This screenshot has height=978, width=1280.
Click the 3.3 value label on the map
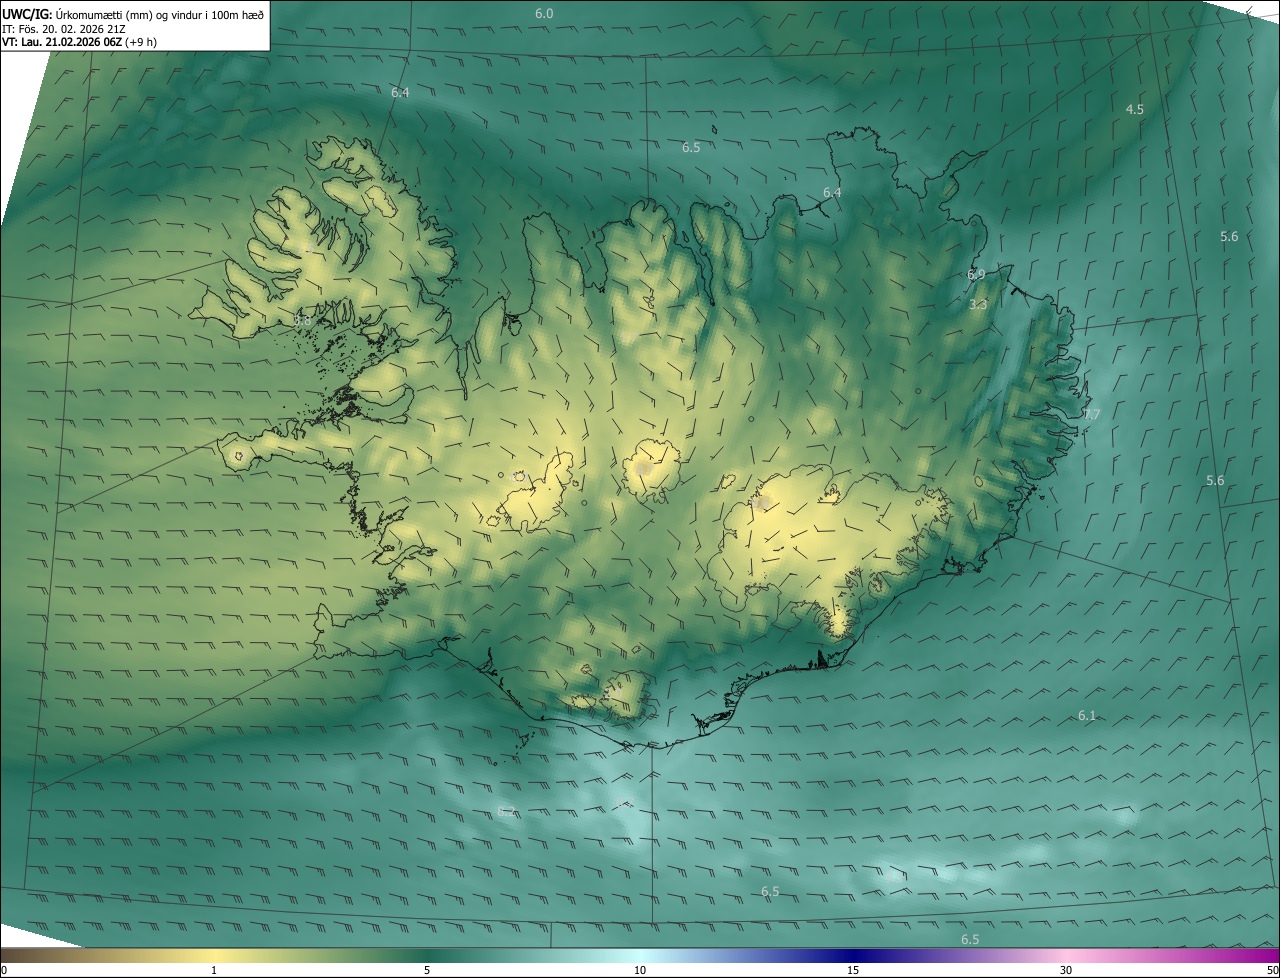(x=978, y=304)
